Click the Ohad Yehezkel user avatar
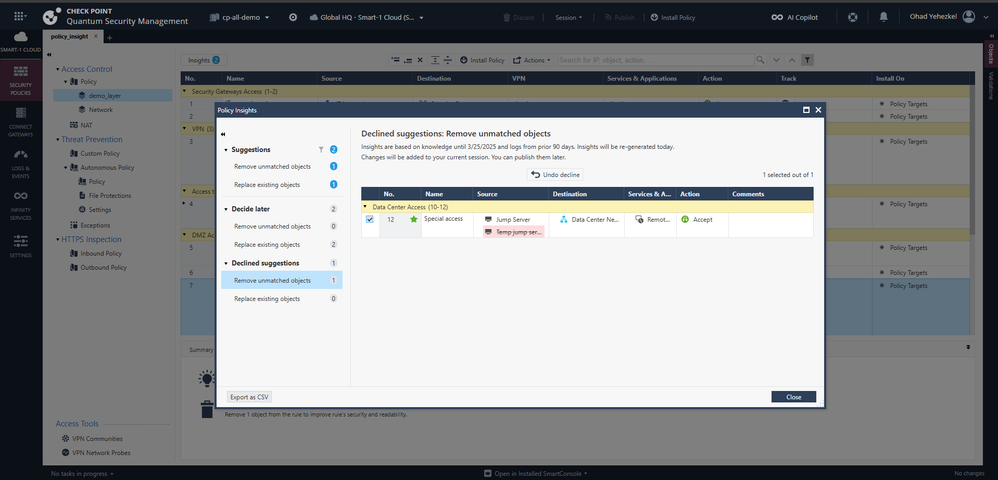 tap(969, 17)
